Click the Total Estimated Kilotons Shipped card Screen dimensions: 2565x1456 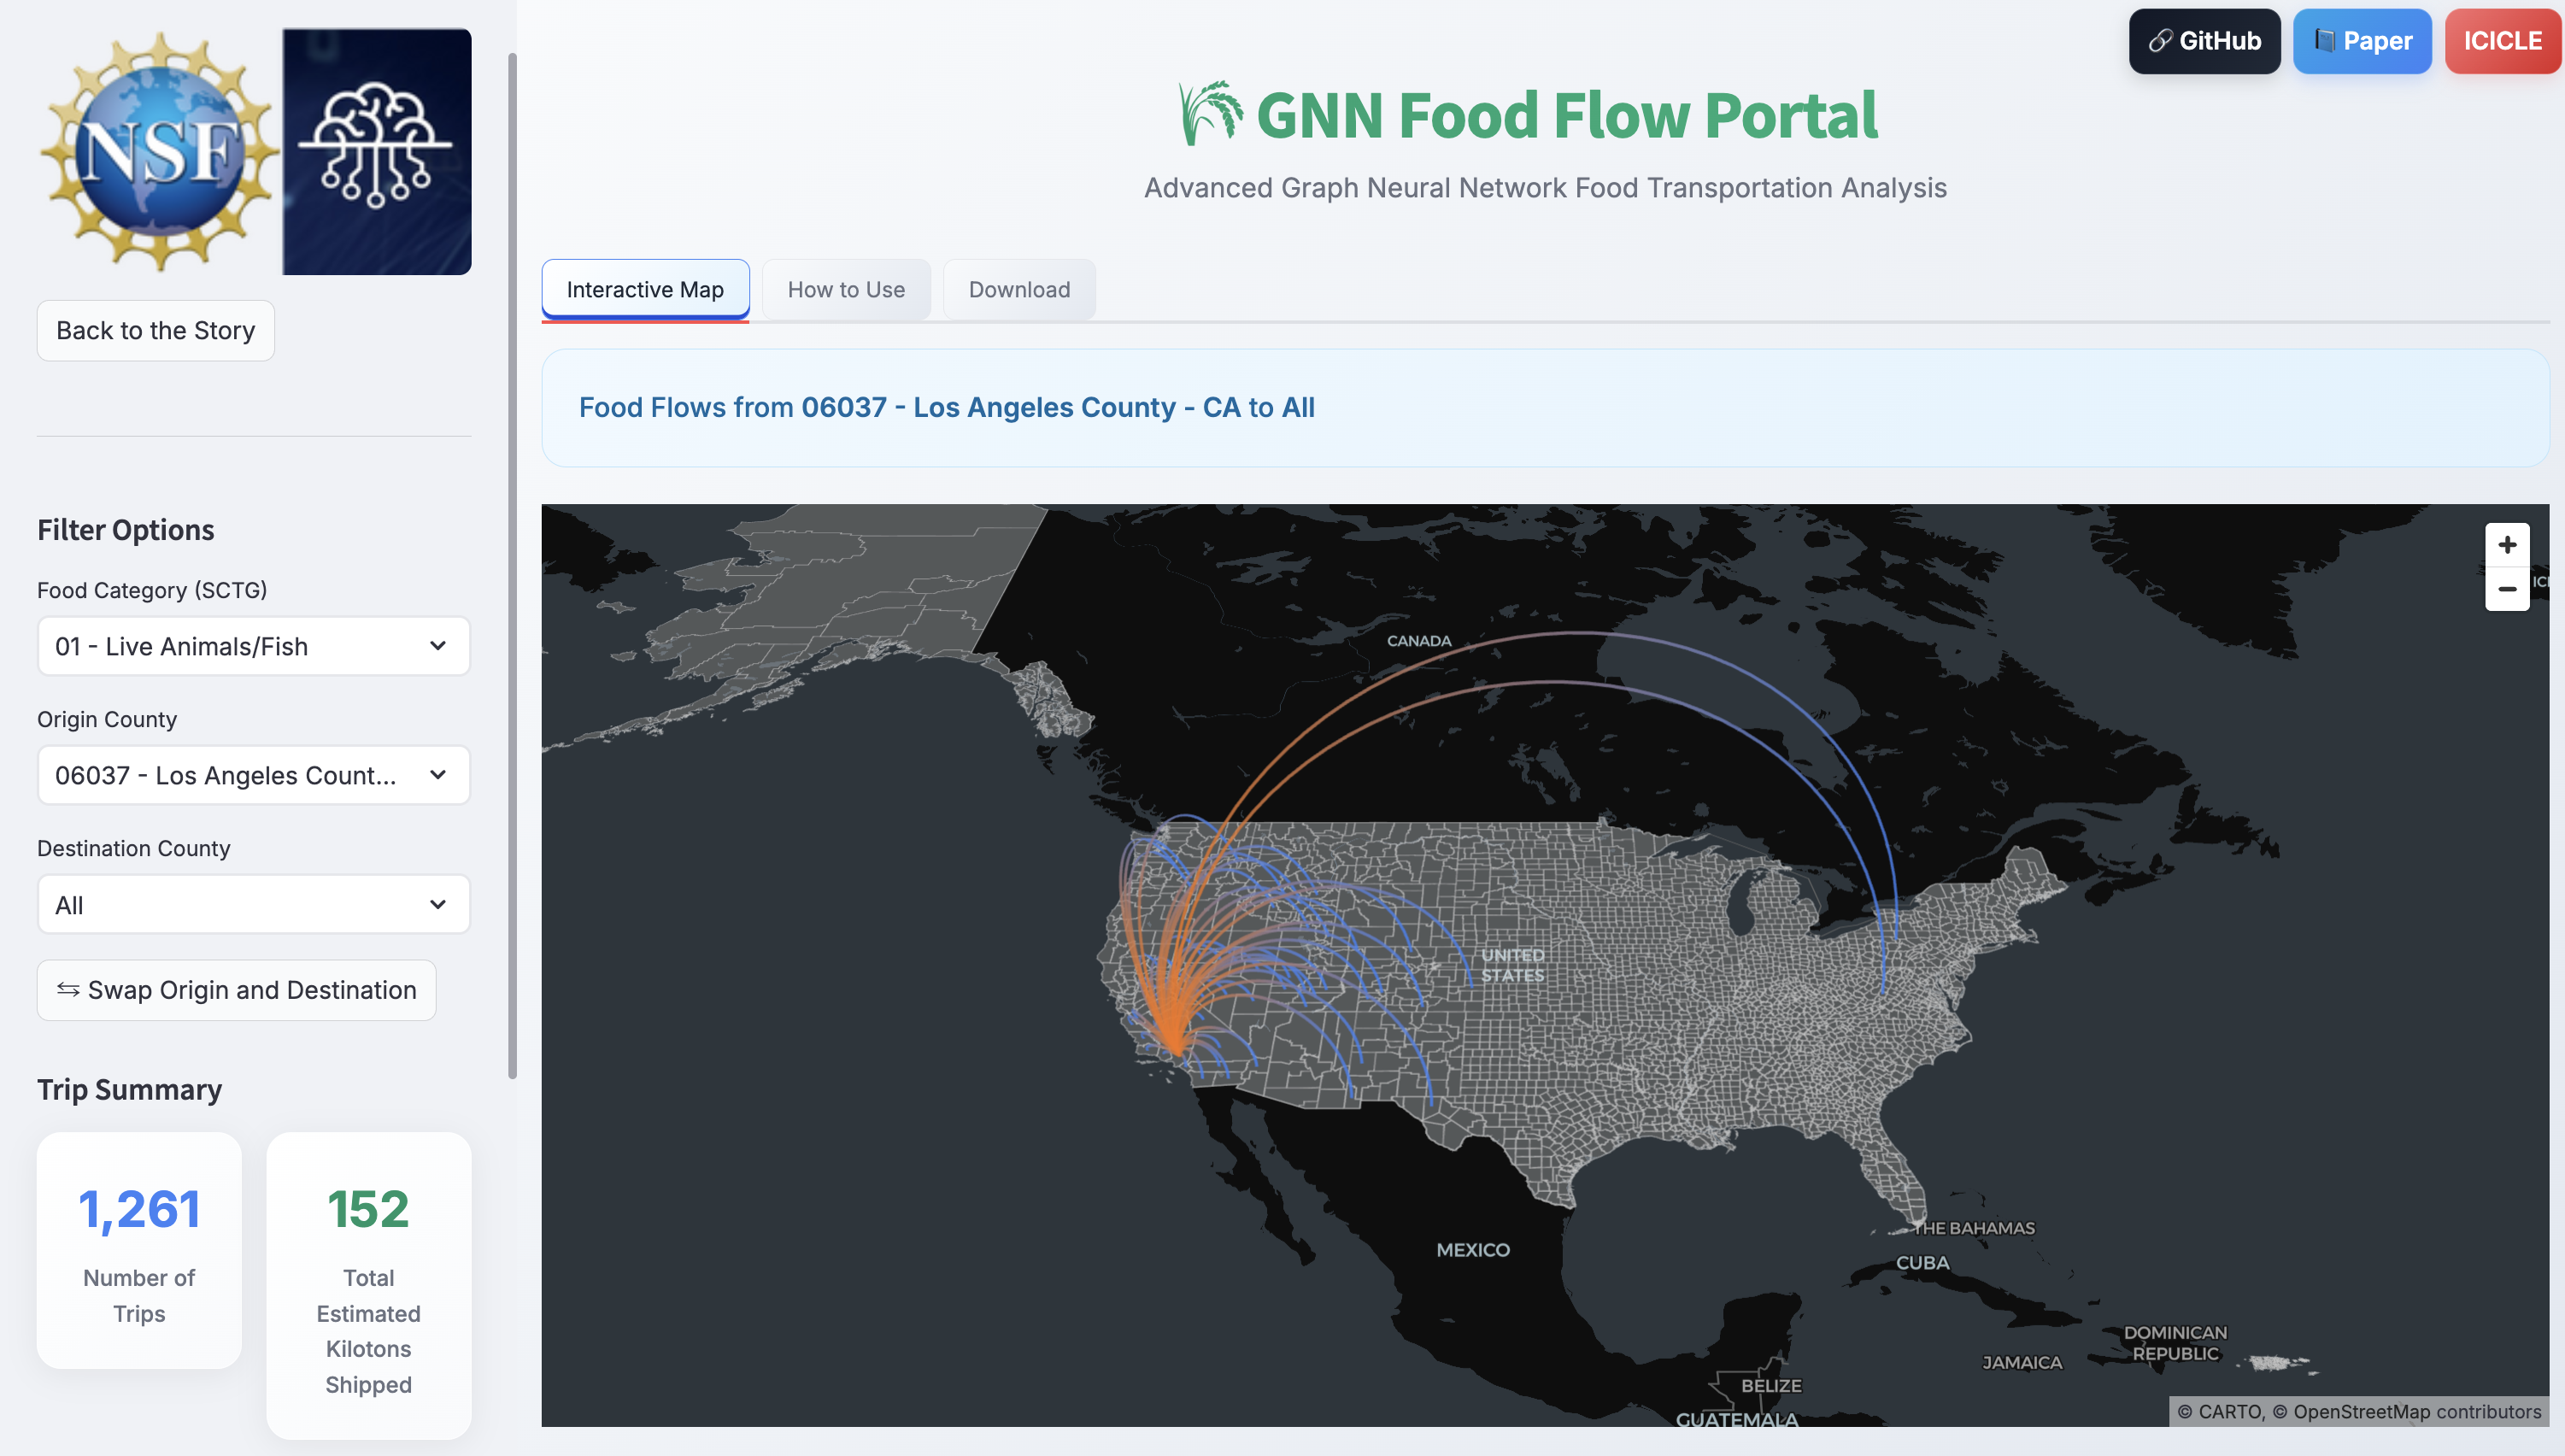[x=368, y=1285]
